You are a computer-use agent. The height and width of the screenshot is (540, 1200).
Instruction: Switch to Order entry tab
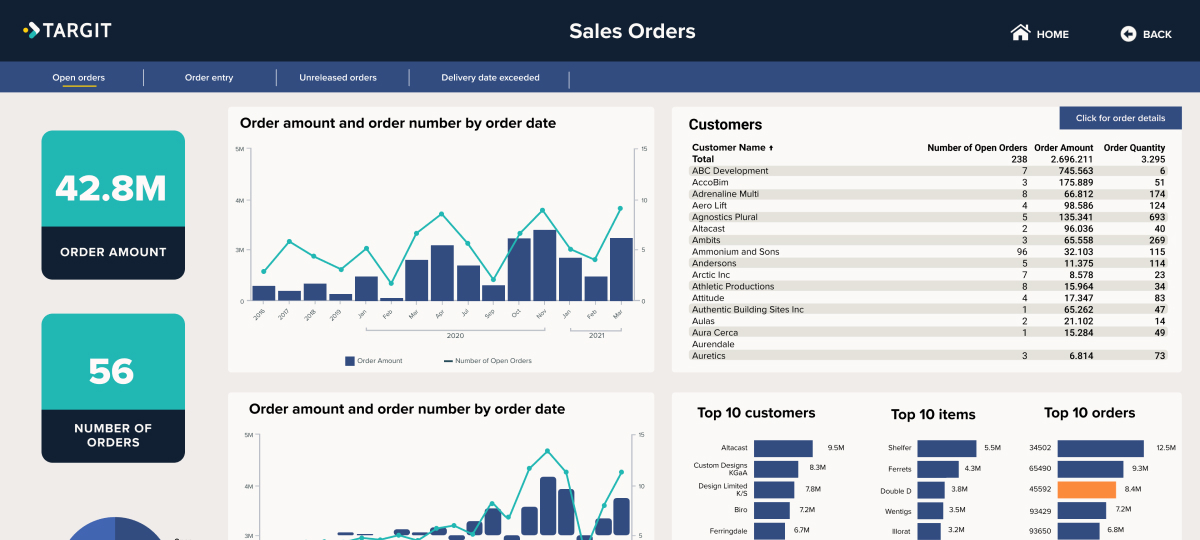(x=209, y=77)
